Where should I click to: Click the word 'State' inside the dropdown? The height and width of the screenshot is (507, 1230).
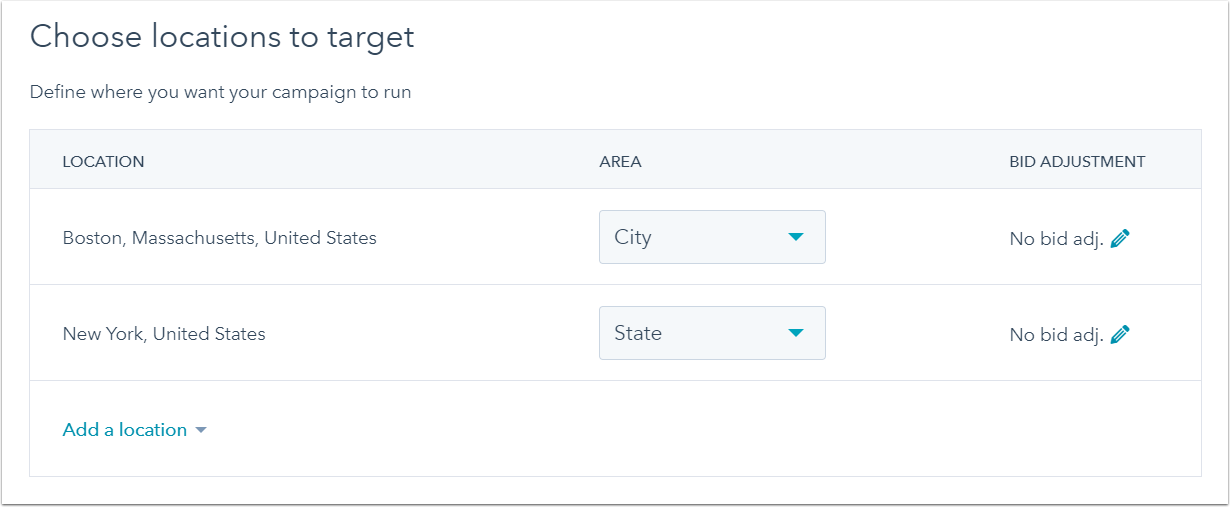coord(638,333)
